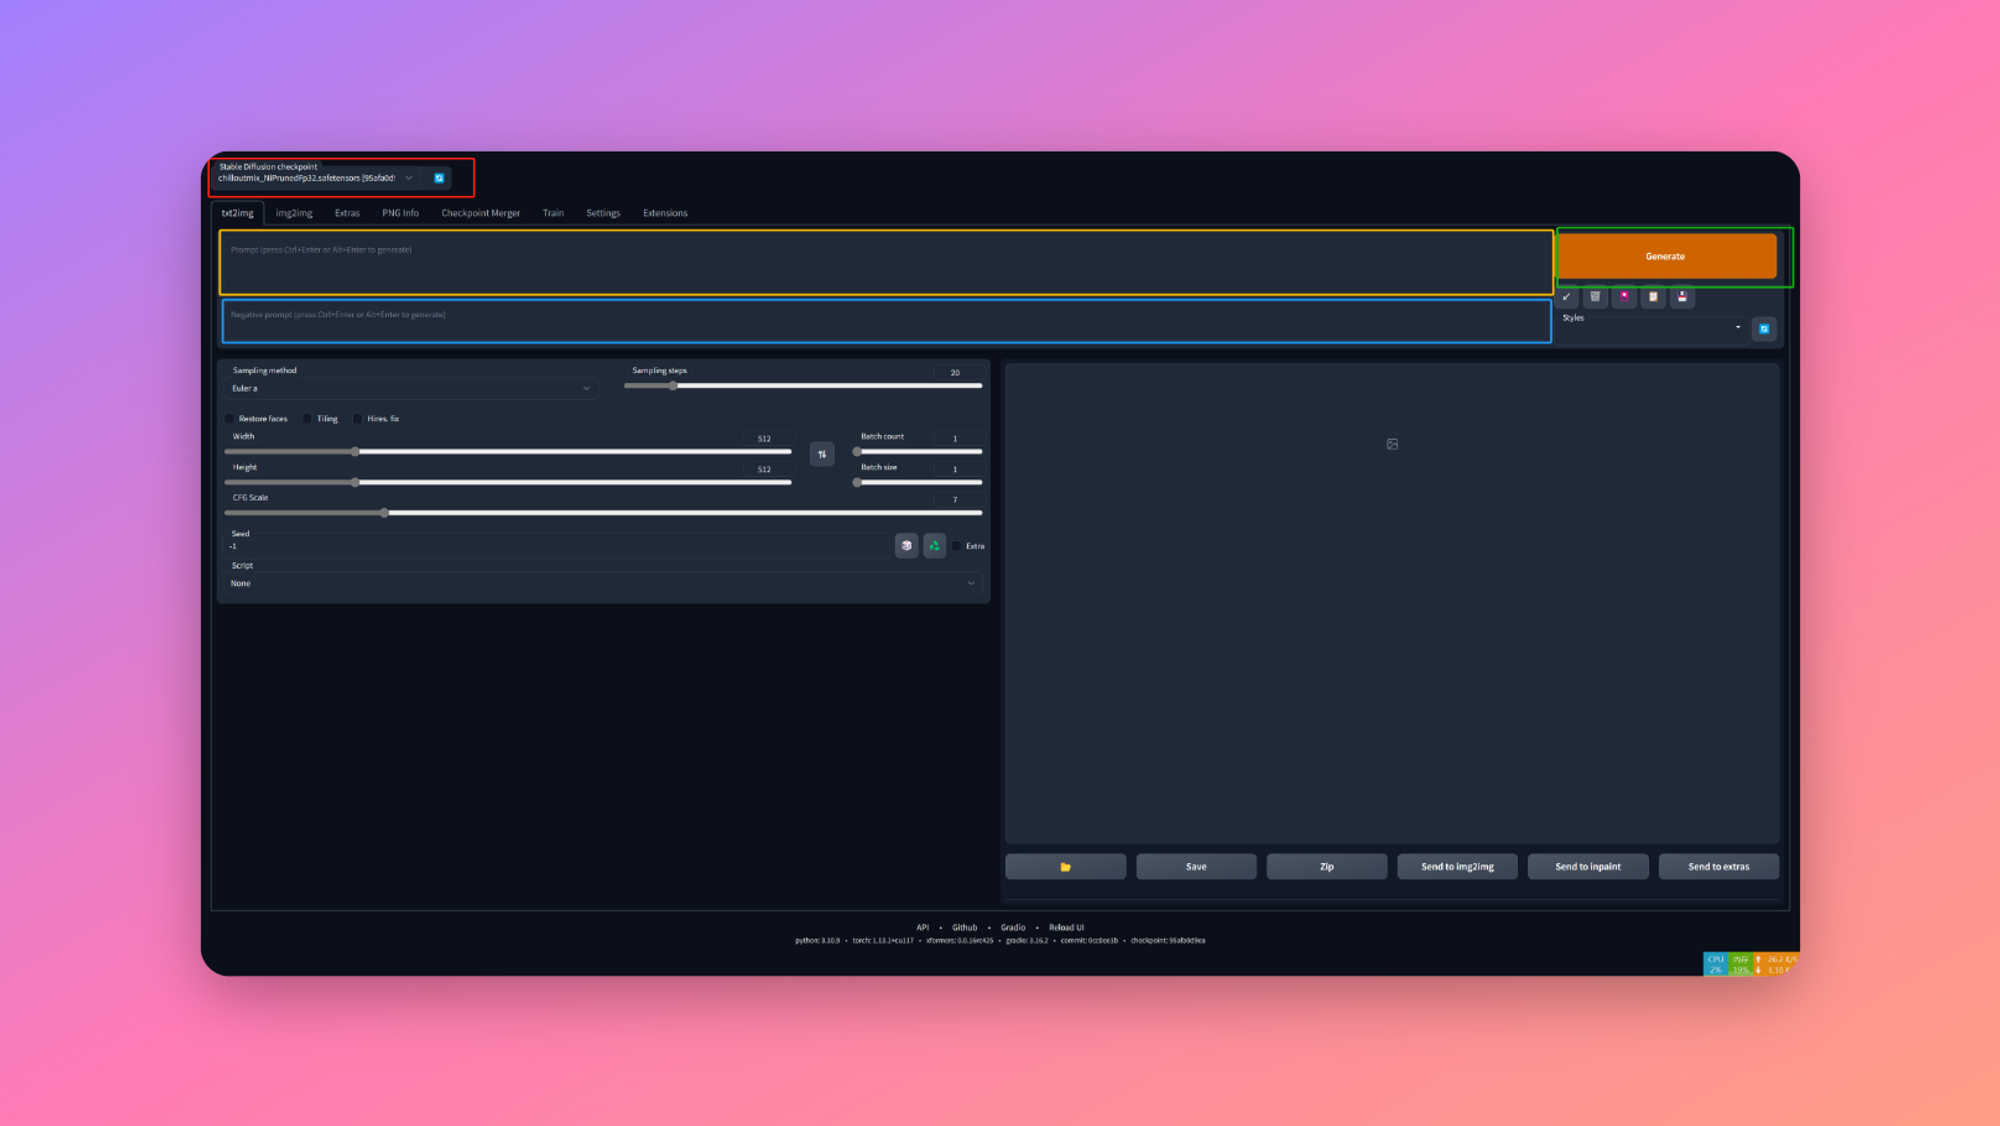Click Send to img2img button
This screenshot has height=1126, width=2000.
[x=1457, y=867]
